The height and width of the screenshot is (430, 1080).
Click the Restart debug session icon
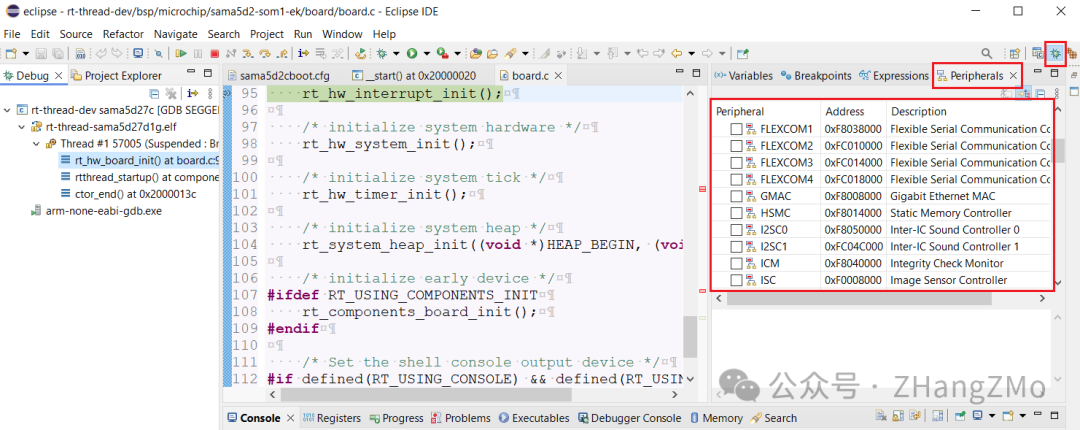click(360, 53)
